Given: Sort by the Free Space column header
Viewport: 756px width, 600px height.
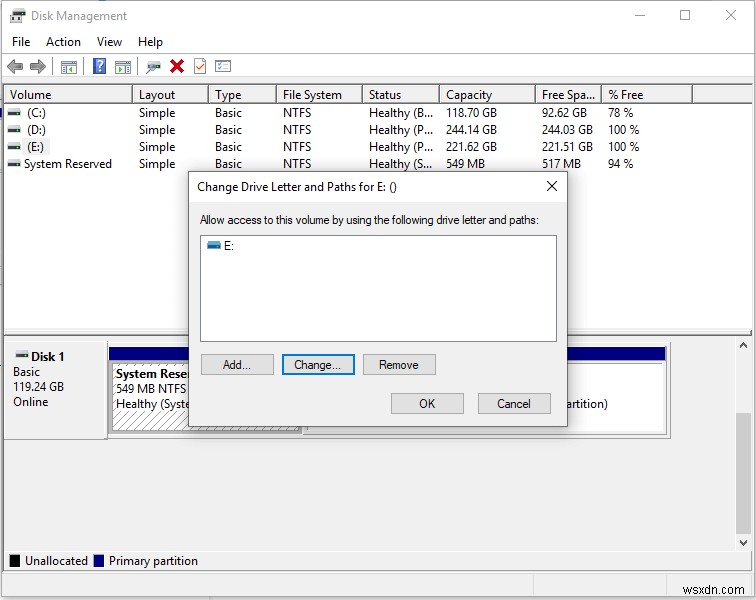Looking at the screenshot, I should click(569, 95).
